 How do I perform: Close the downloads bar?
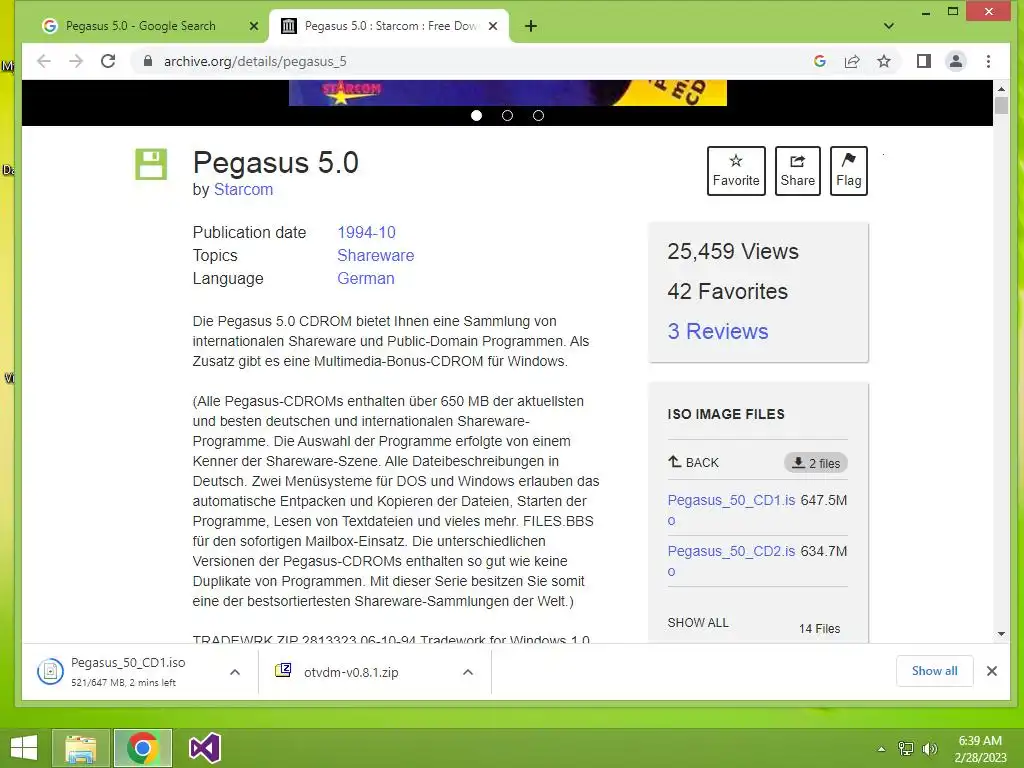pos(991,671)
